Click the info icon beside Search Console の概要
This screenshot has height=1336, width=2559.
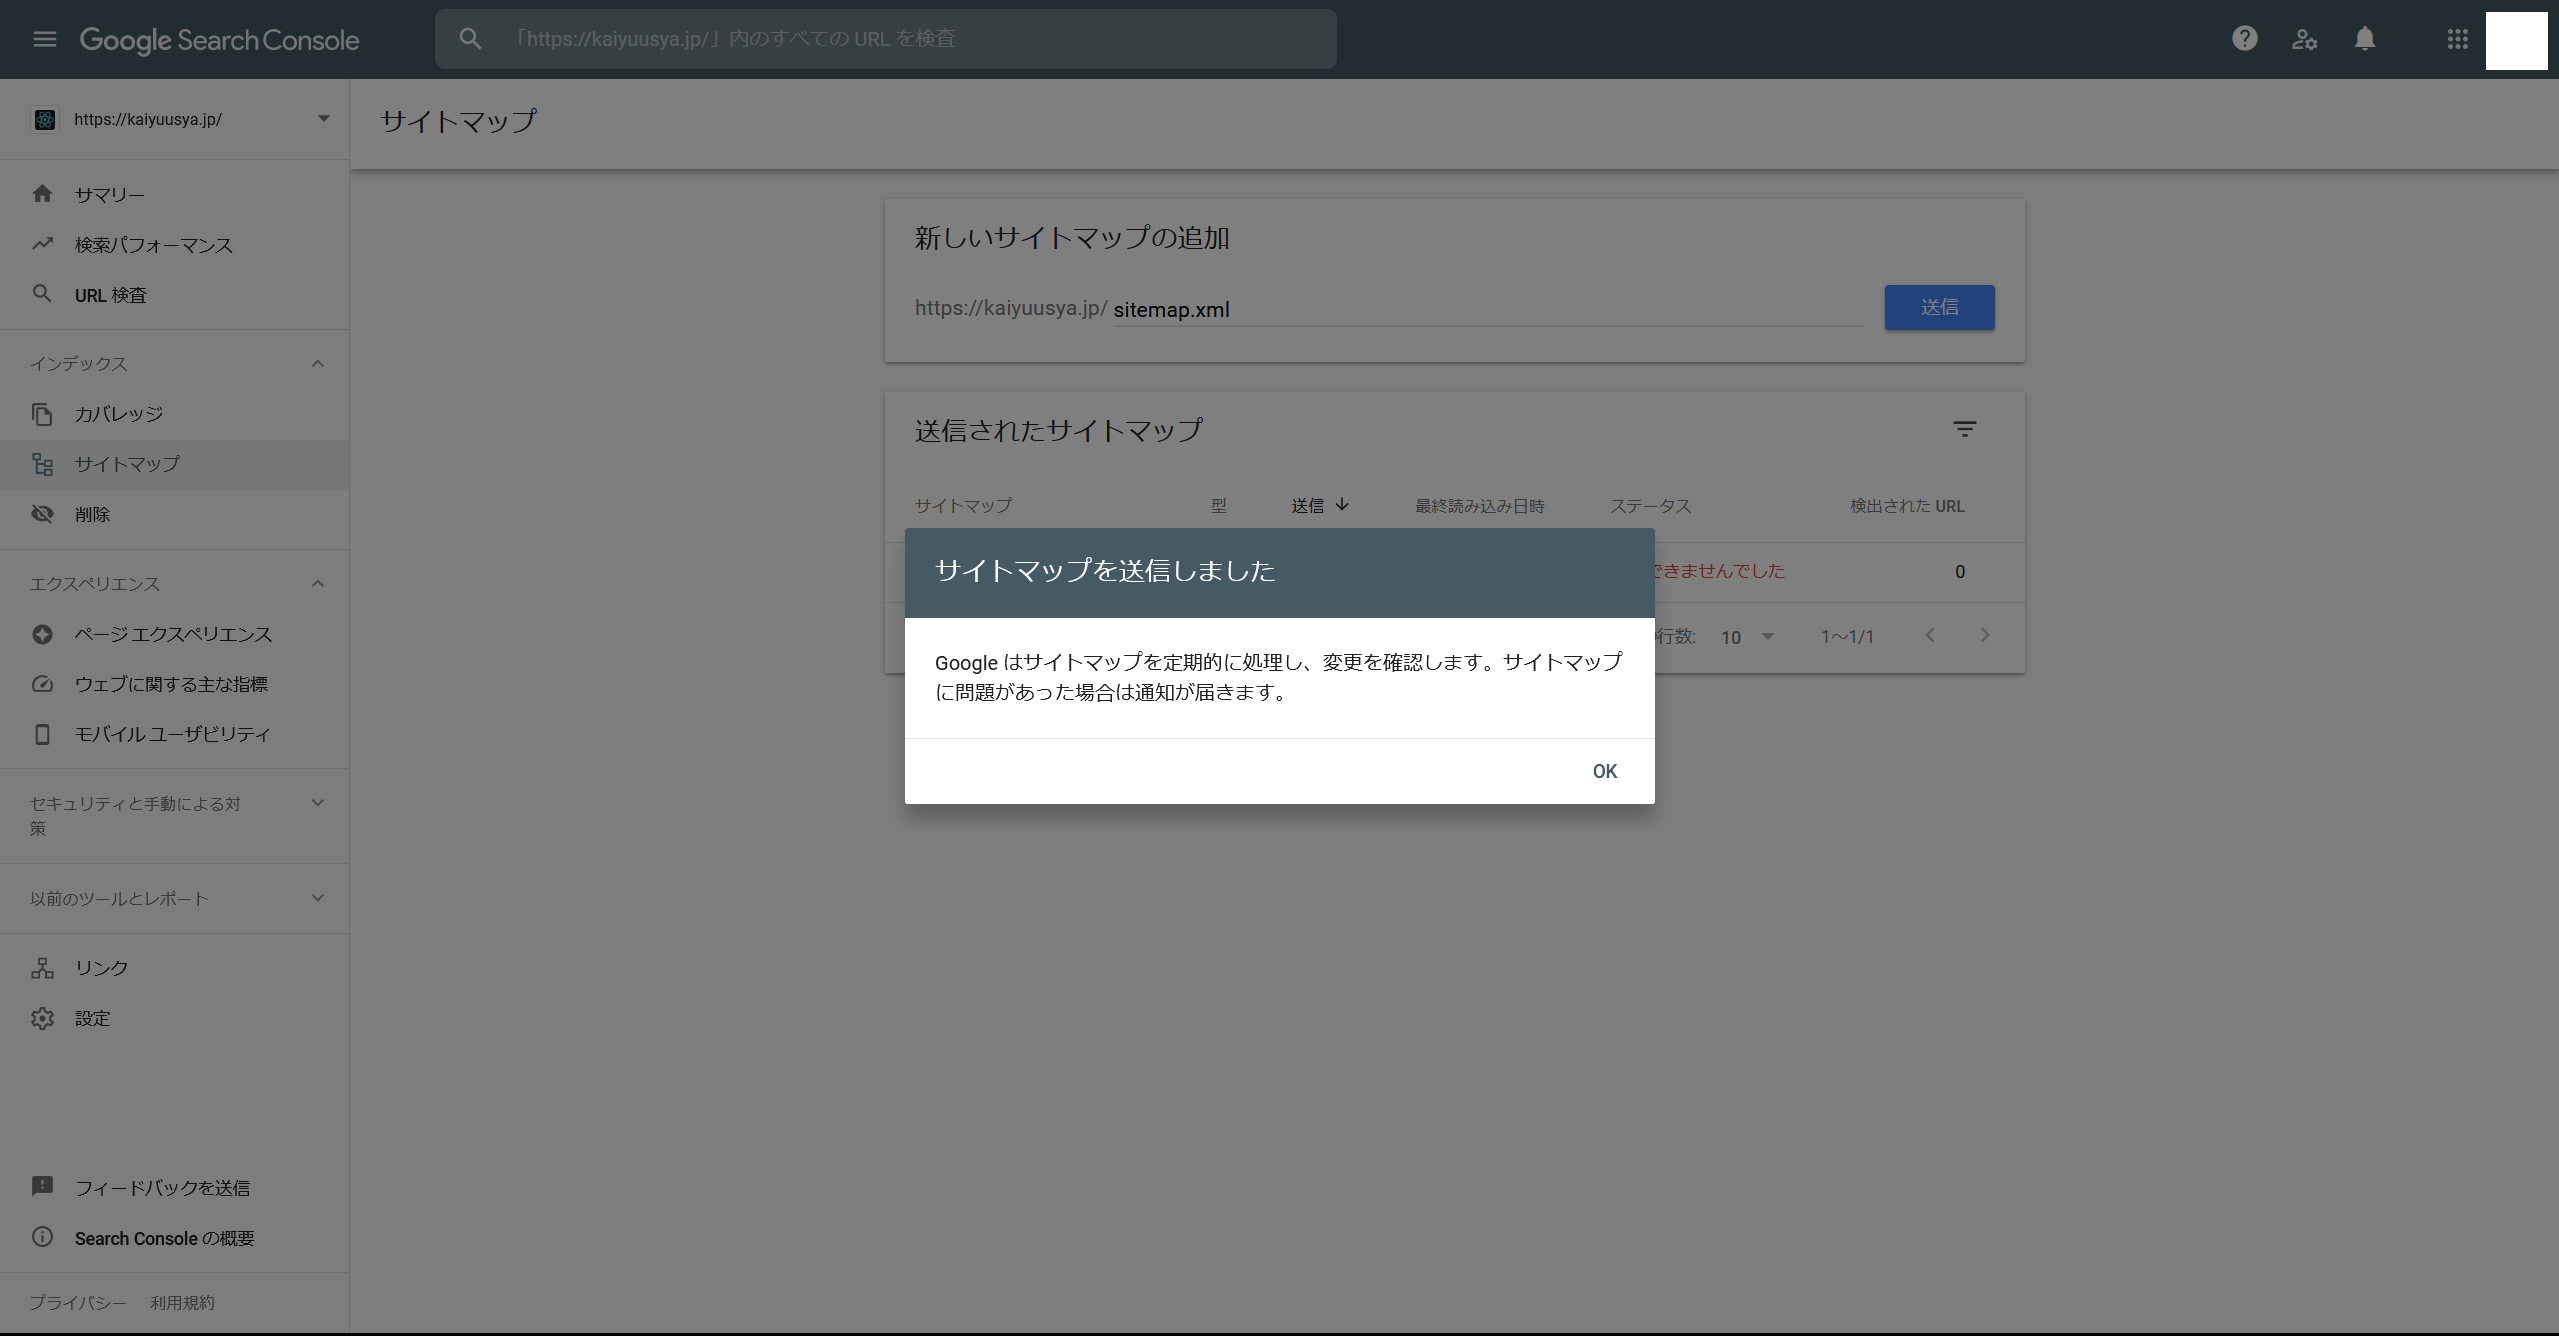pyautogui.click(x=42, y=1237)
